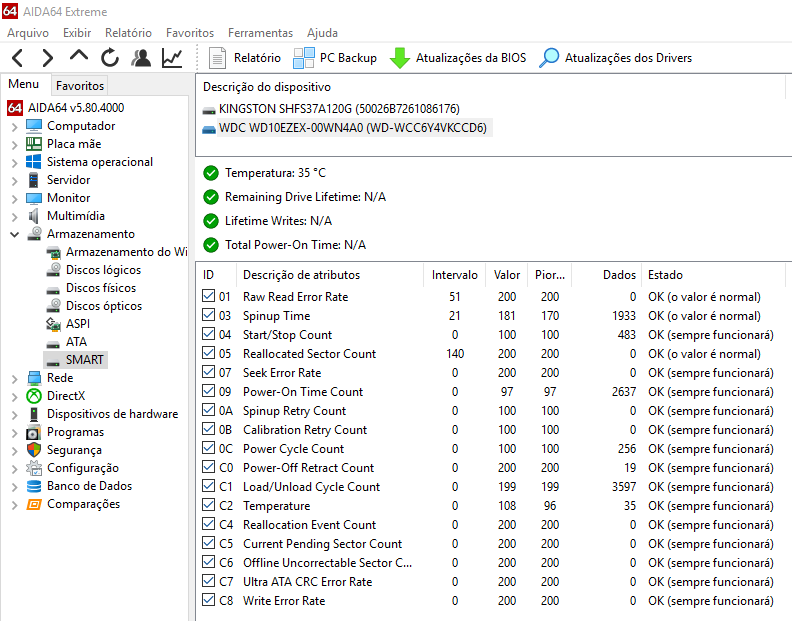
Task: Open the graph chart icon in the toolbar
Action: (x=172, y=58)
